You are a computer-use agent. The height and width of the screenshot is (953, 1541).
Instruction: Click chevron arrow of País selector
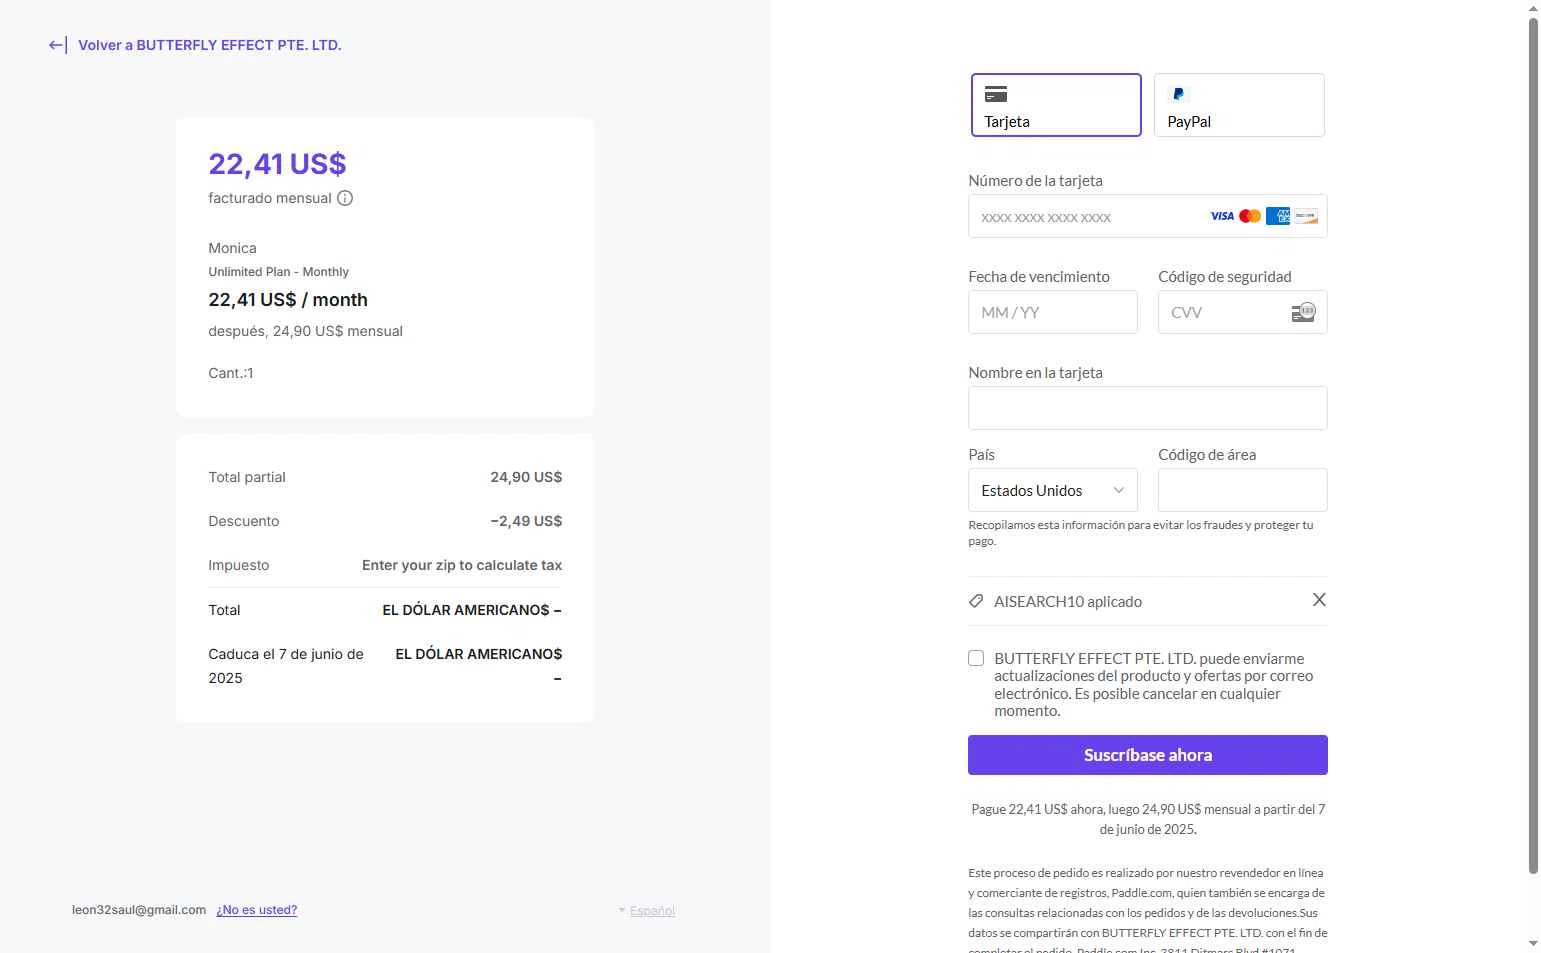pos(1119,490)
